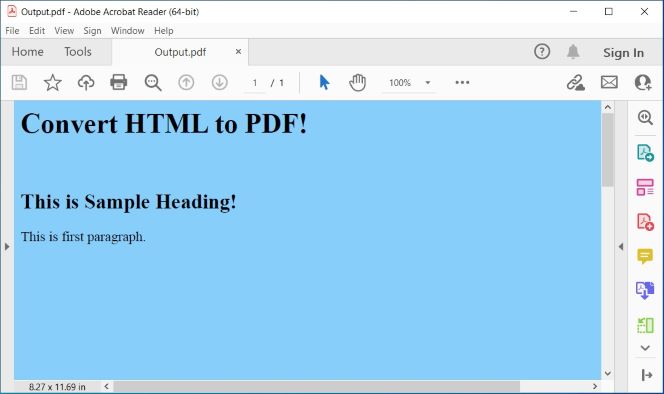Click the current page number field

[255, 83]
